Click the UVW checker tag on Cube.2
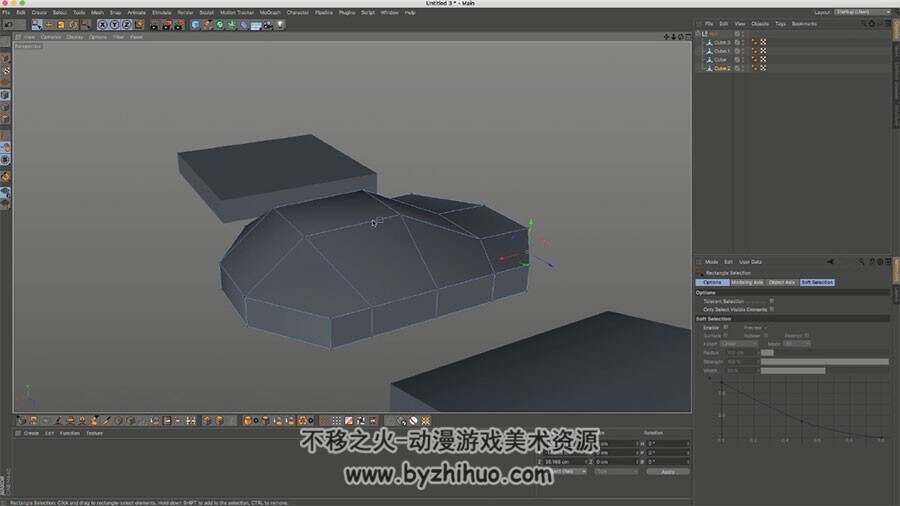This screenshot has height=506, width=900. [763, 68]
